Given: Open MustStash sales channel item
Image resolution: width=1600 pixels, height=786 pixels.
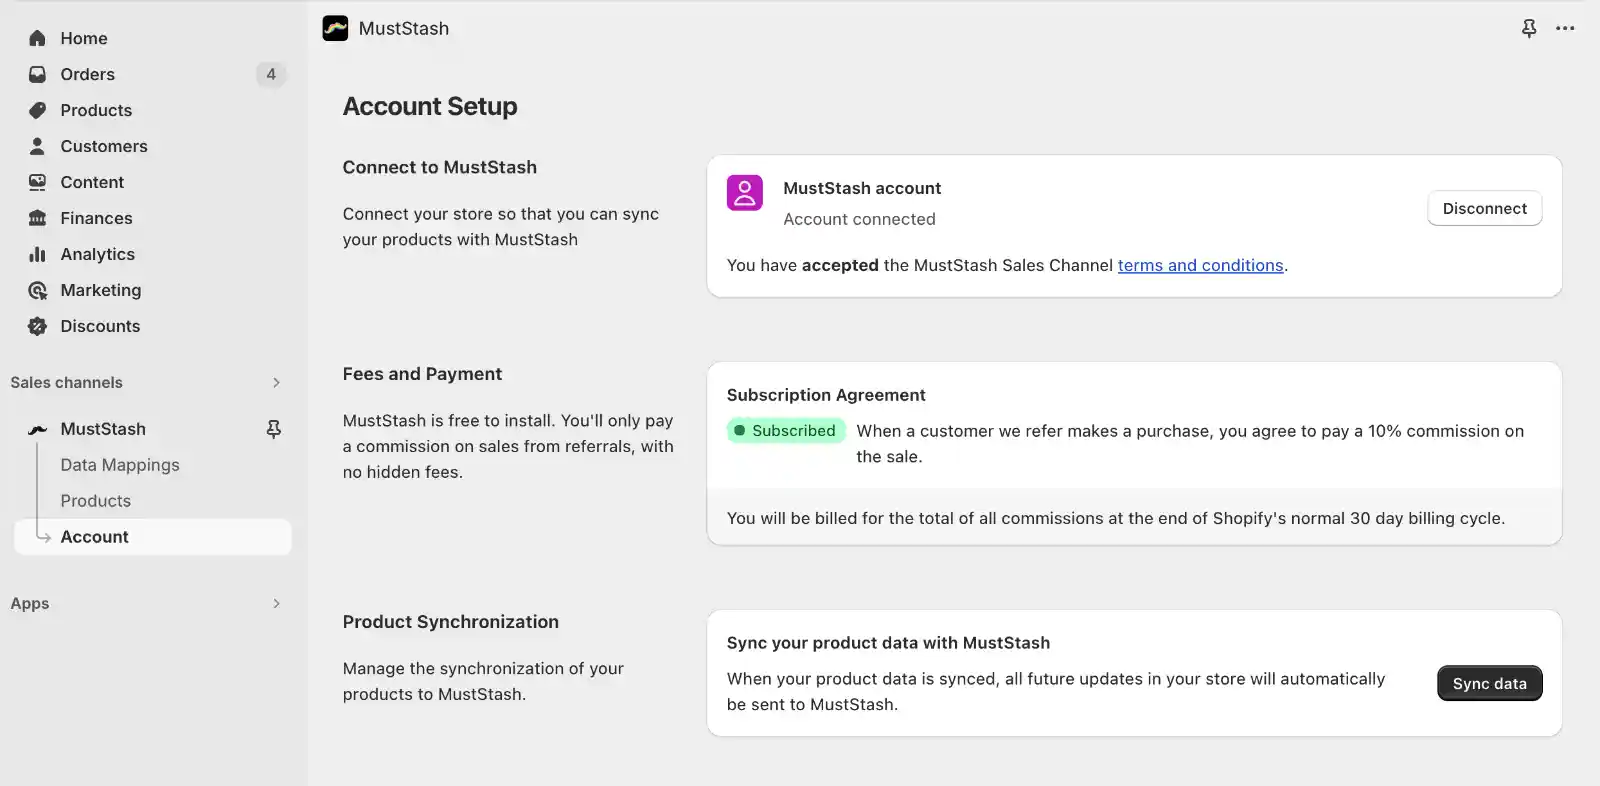Looking at the screenshot, I should point(103,429).
